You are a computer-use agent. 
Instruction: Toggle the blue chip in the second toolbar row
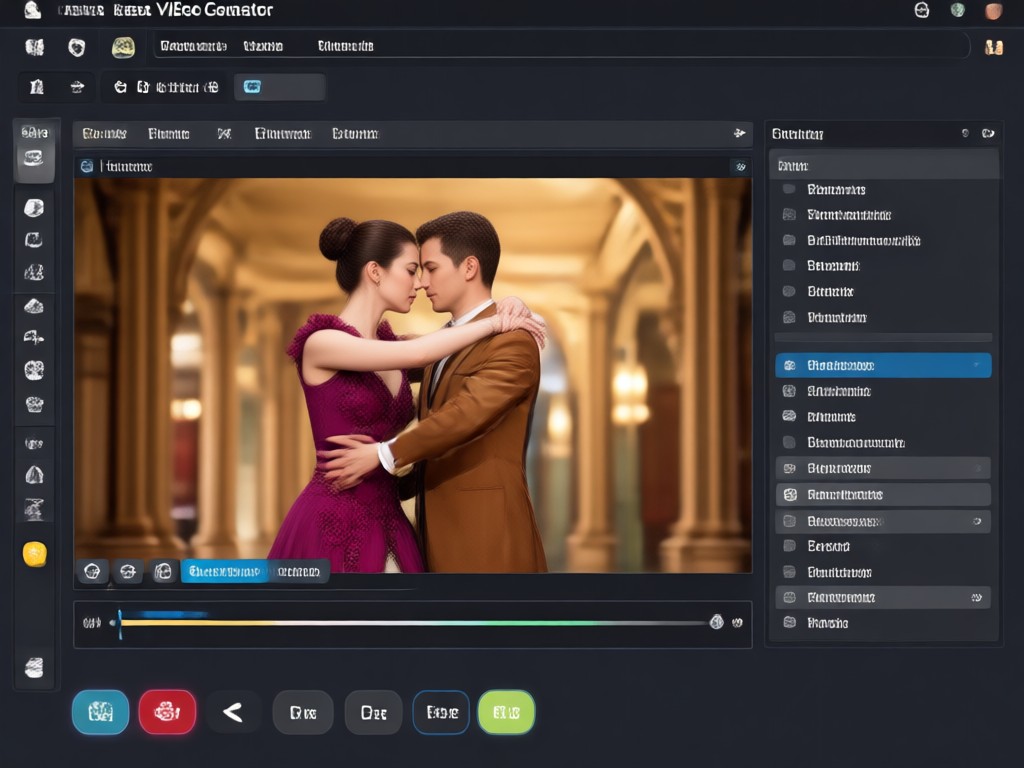pos(252,87)
